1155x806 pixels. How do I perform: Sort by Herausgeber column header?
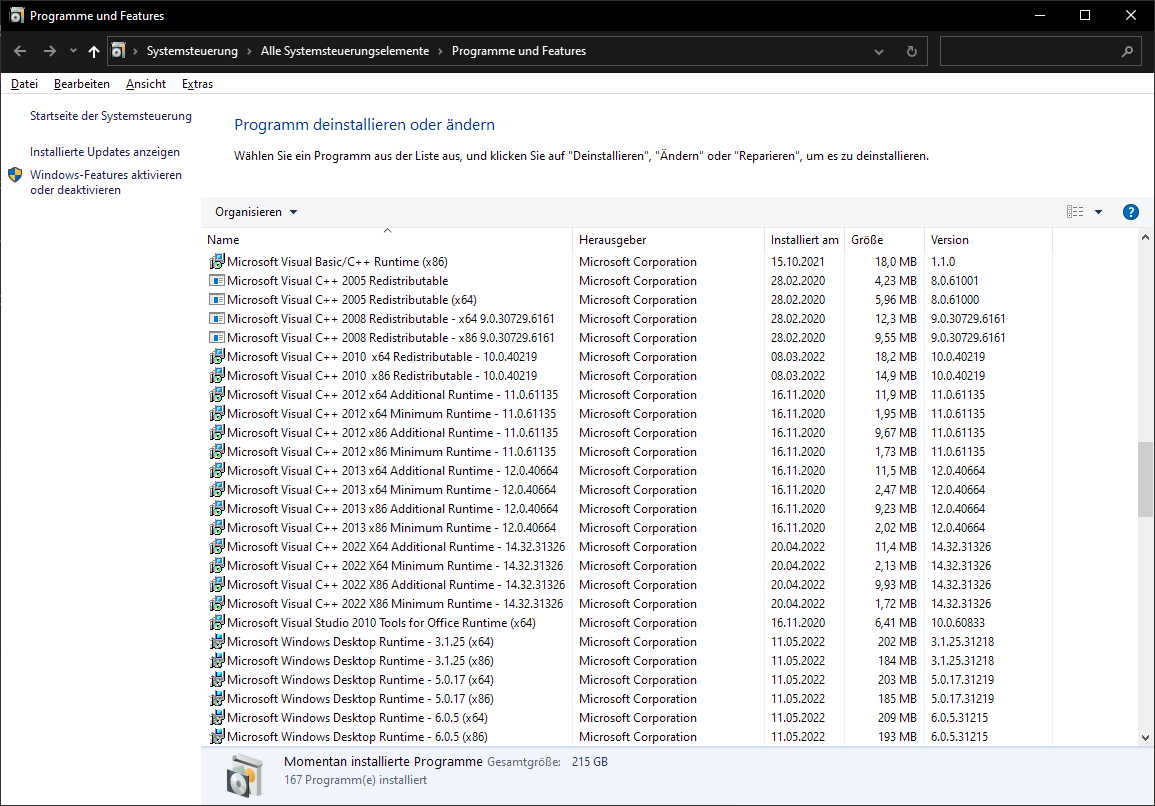click(x=668, y=239)
